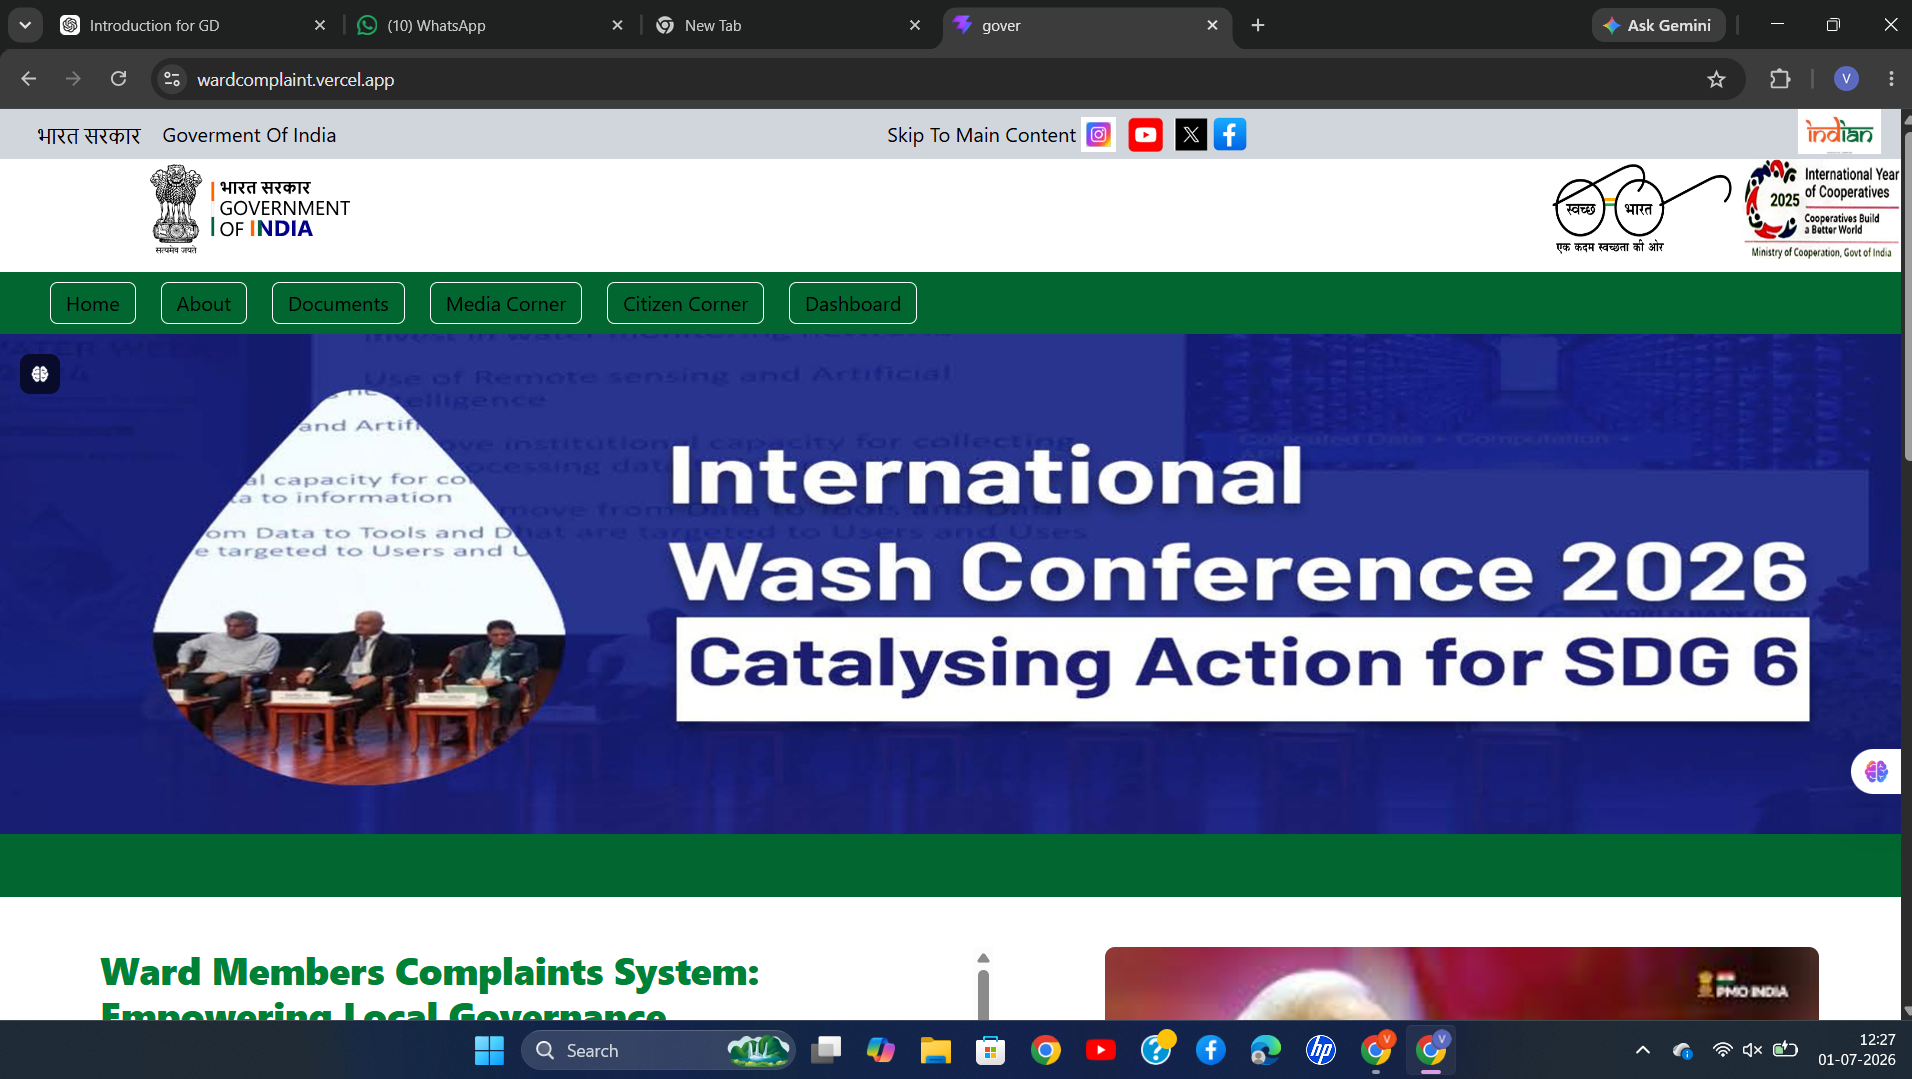Launch Microsoft Store from taskbar
This screenshot has height=1079, width=1912.
pyautogui.click(x=990, y=1050)
